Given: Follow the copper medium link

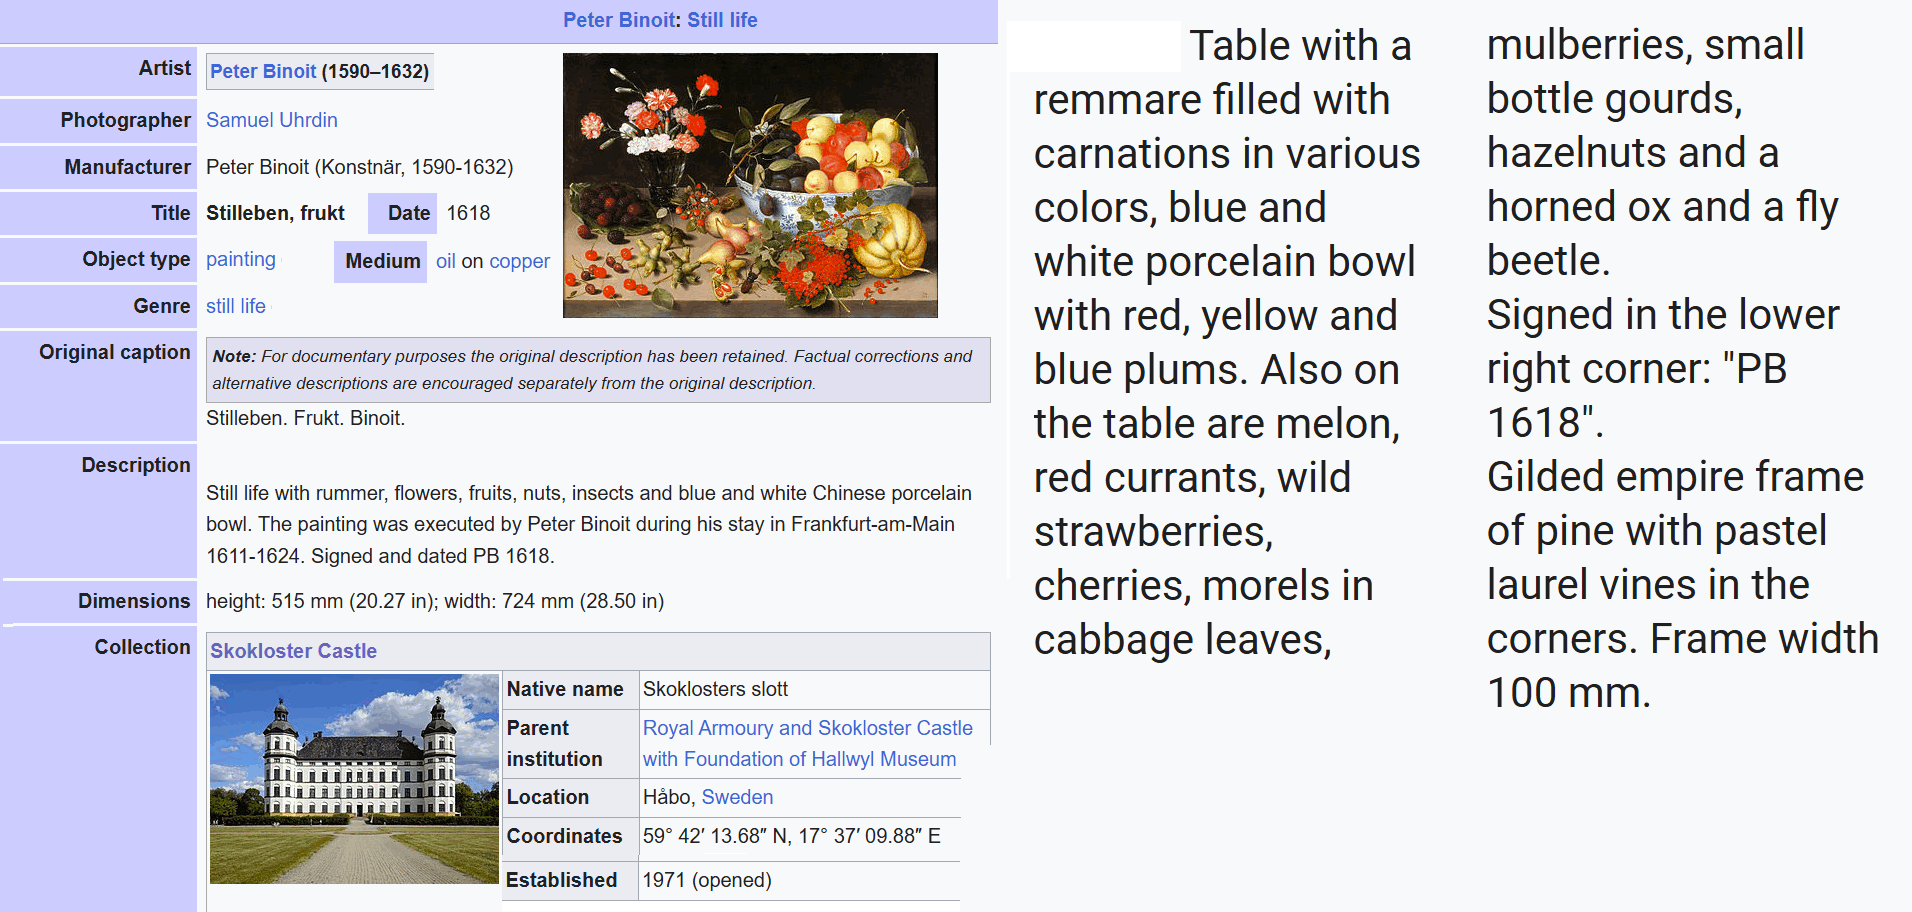Looking at the screenshot, I should tap(519, 261).
